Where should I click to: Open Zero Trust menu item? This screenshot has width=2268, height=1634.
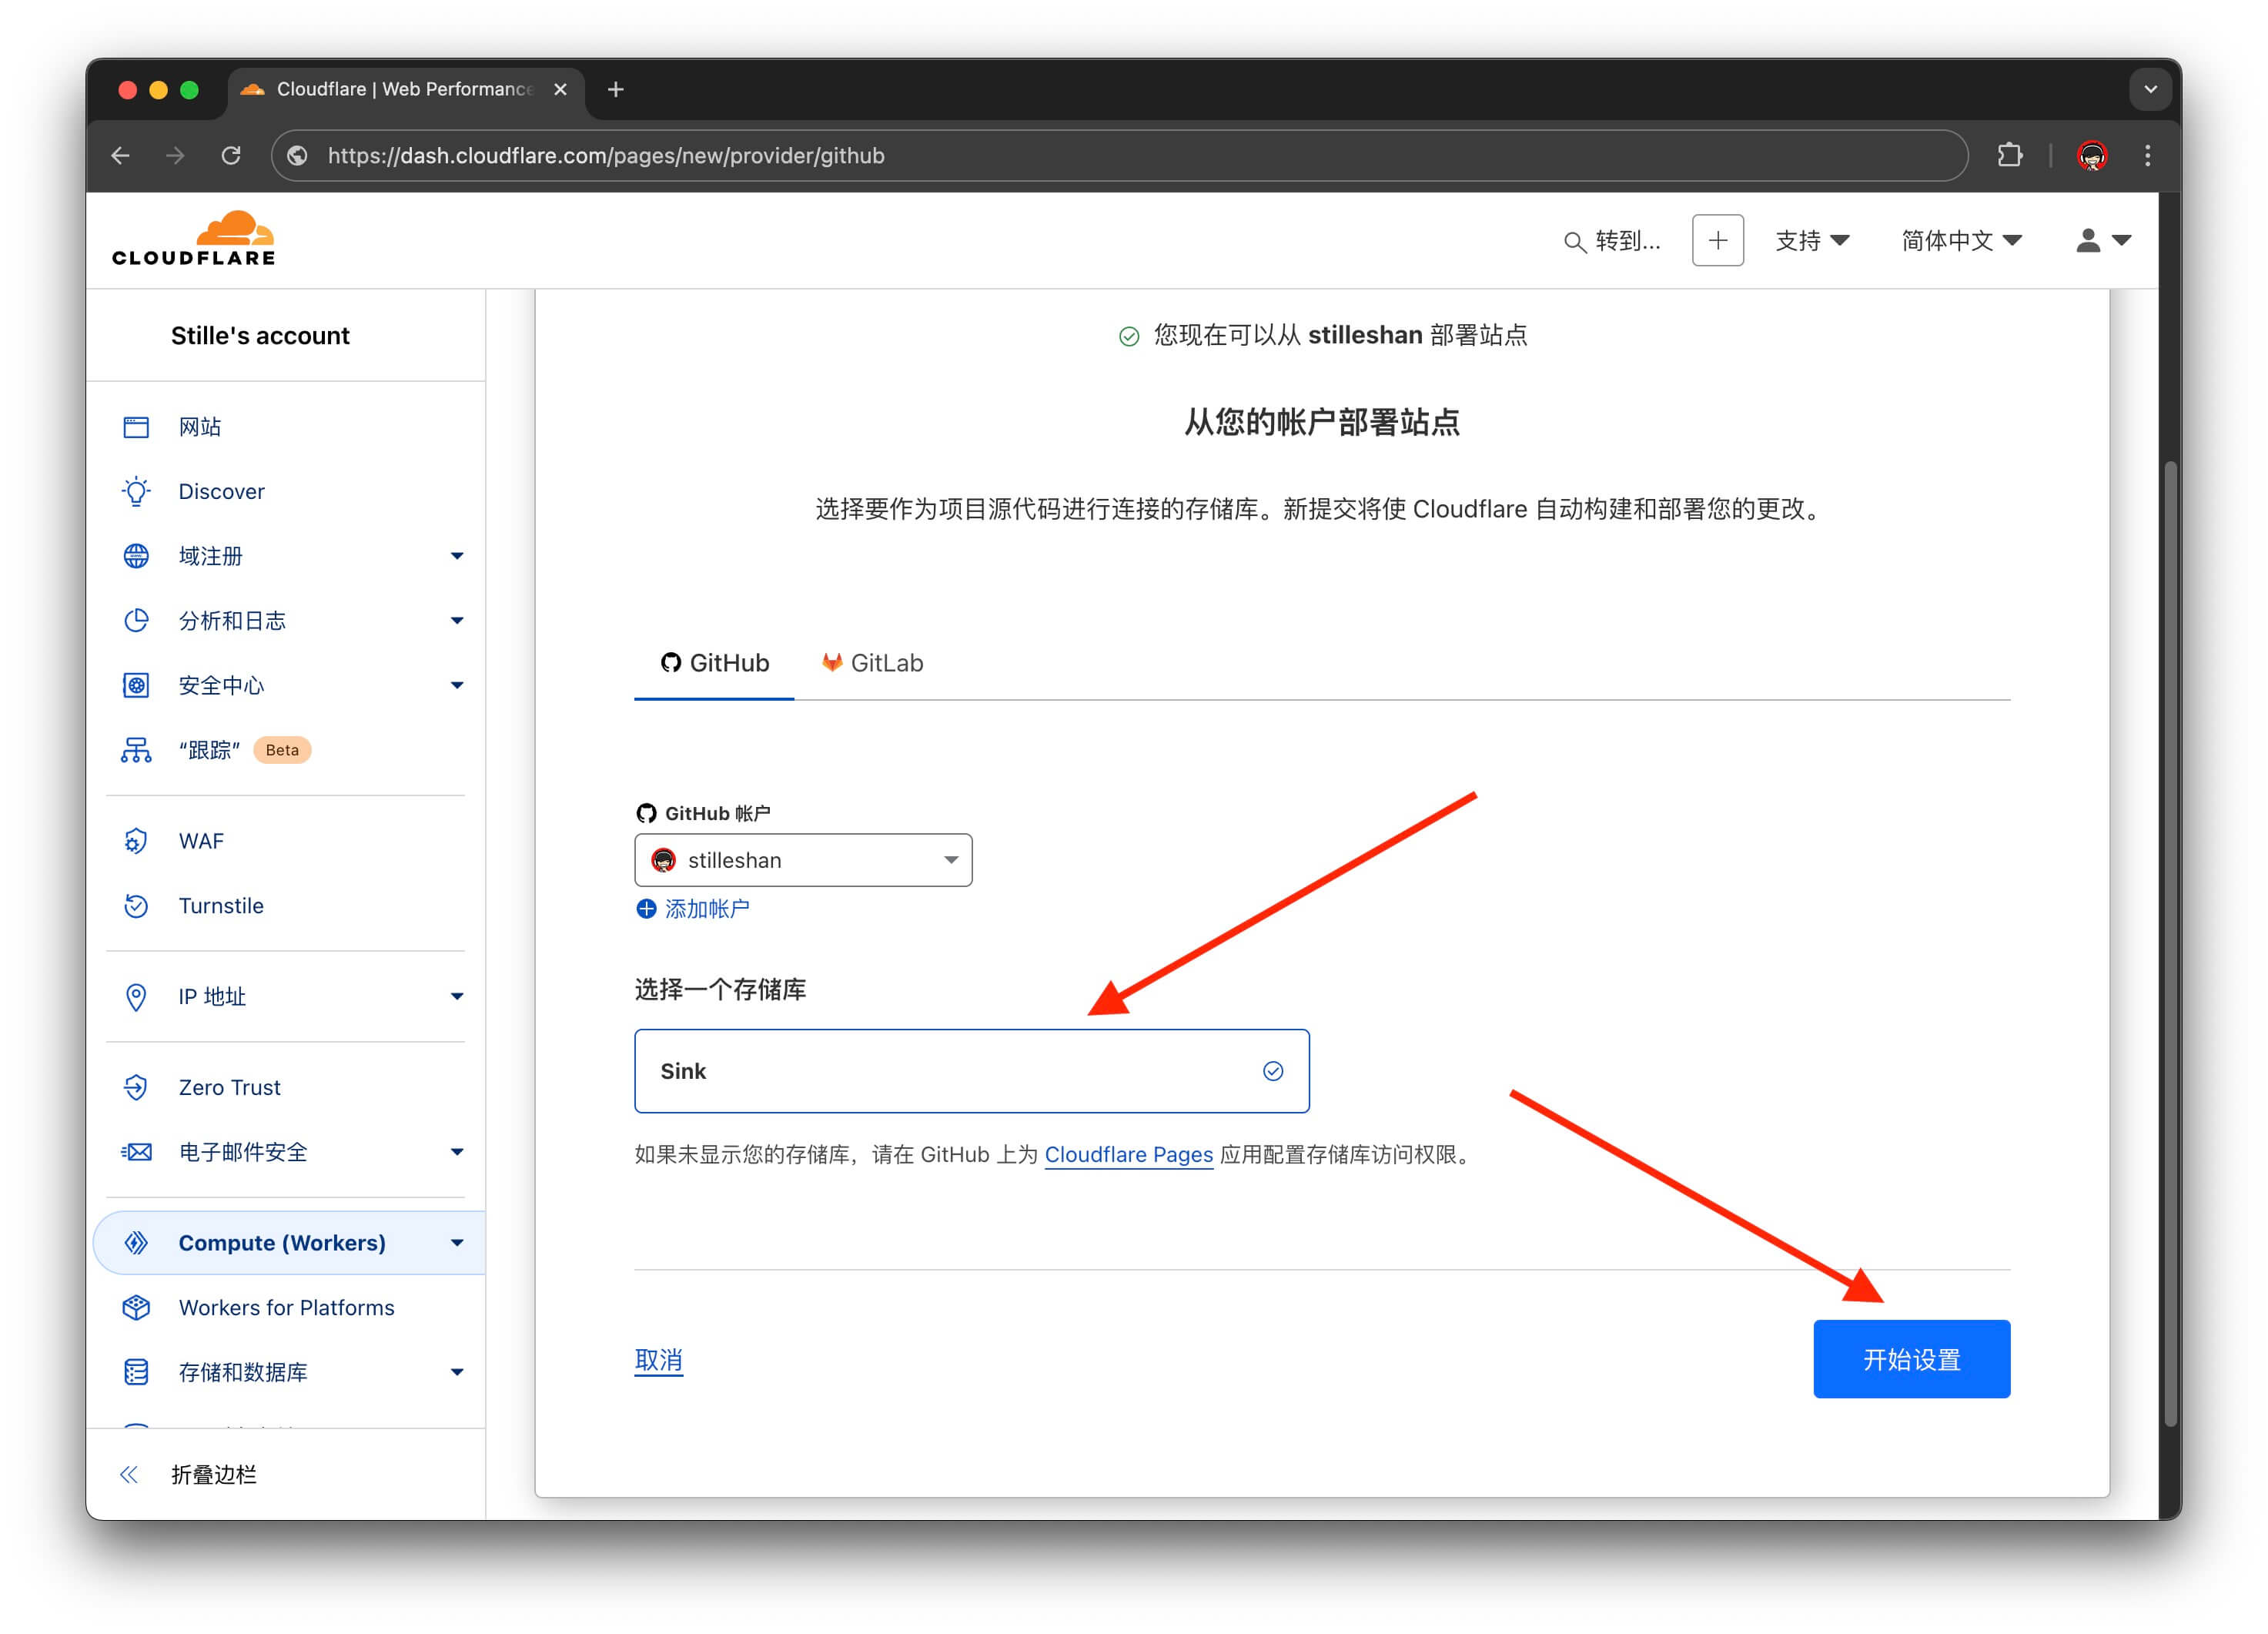(x=229, y=1087)
